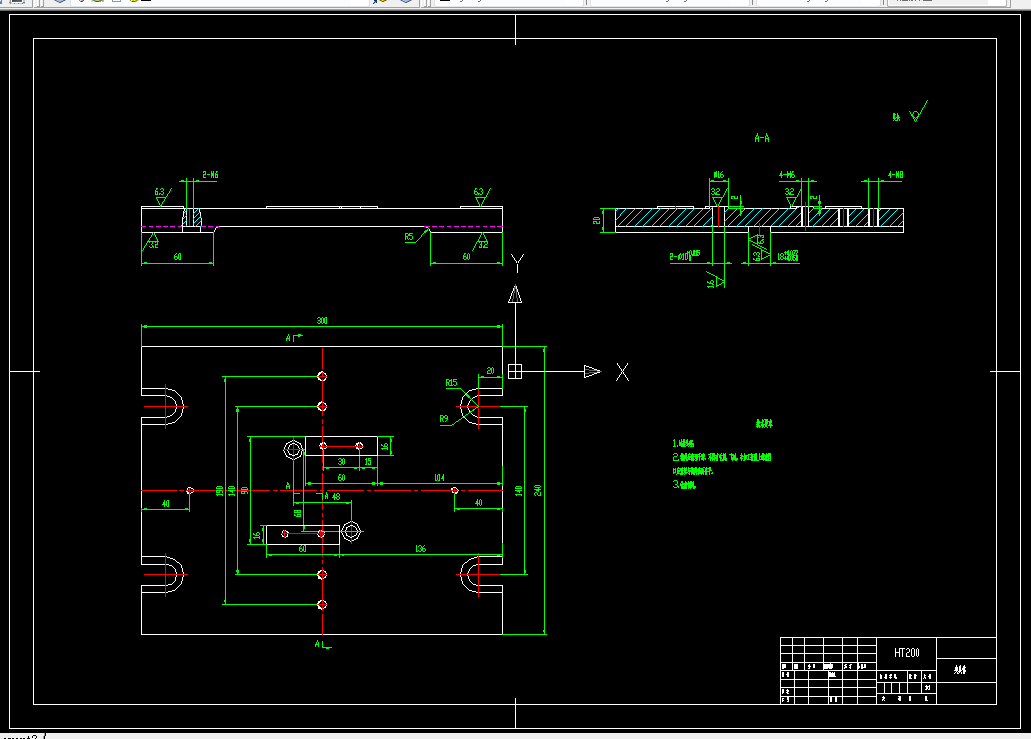The width and height of the screenshot is (1031, 739).
Task: Pick the 90 vertical dimension text
Action: pyautogui.click(x=245, y=490)
